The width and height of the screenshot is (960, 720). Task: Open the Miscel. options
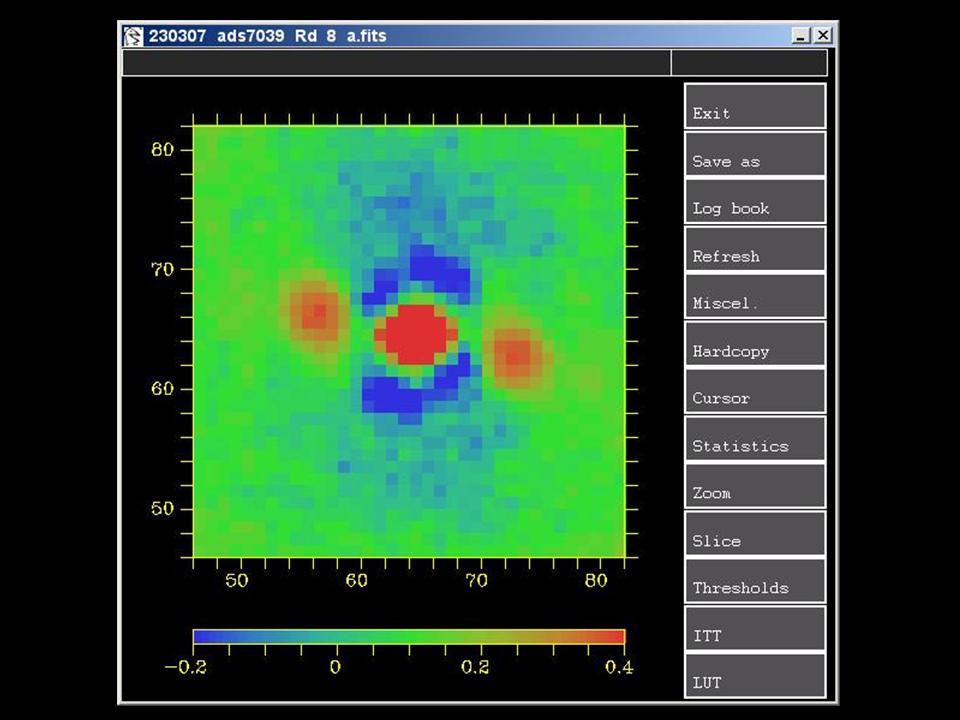(755, 296)
